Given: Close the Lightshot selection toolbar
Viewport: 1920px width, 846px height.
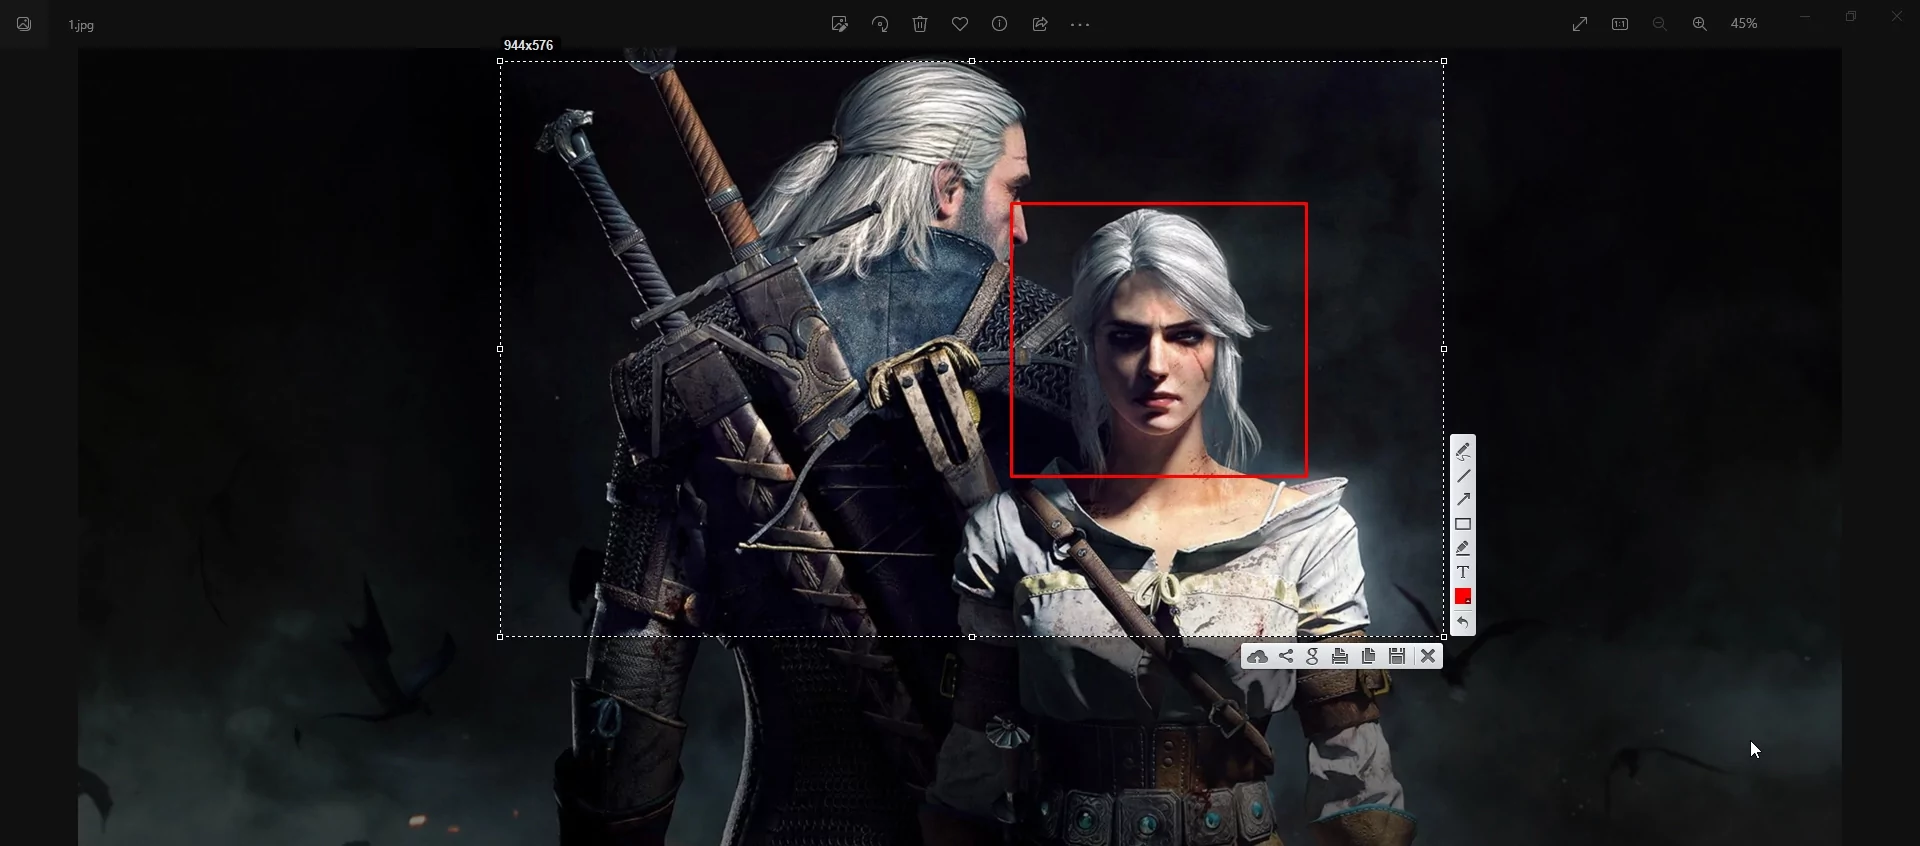Looking at the screenshot, I should [x=1428, y=656].
